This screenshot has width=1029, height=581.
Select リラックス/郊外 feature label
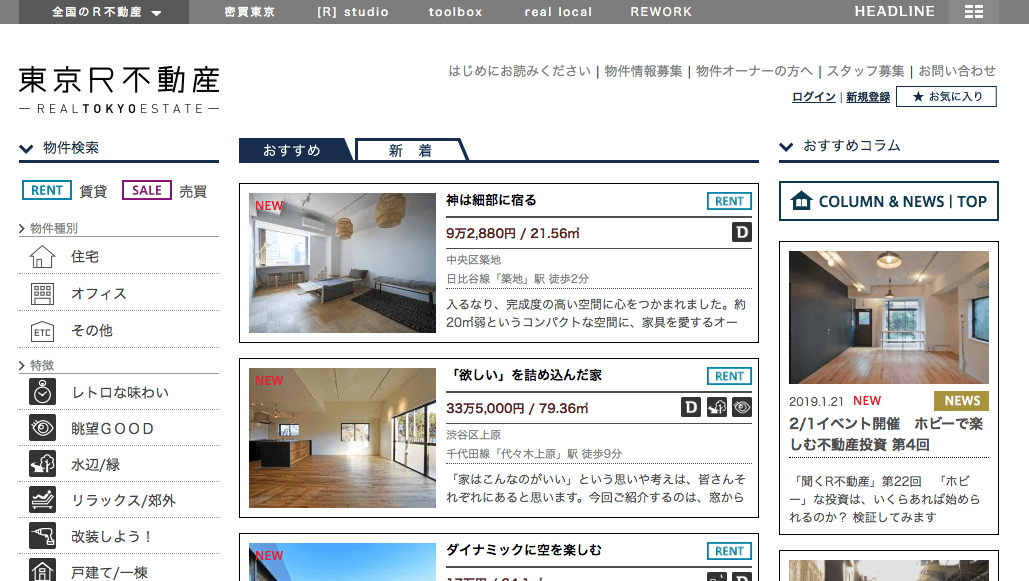(123, 501)
